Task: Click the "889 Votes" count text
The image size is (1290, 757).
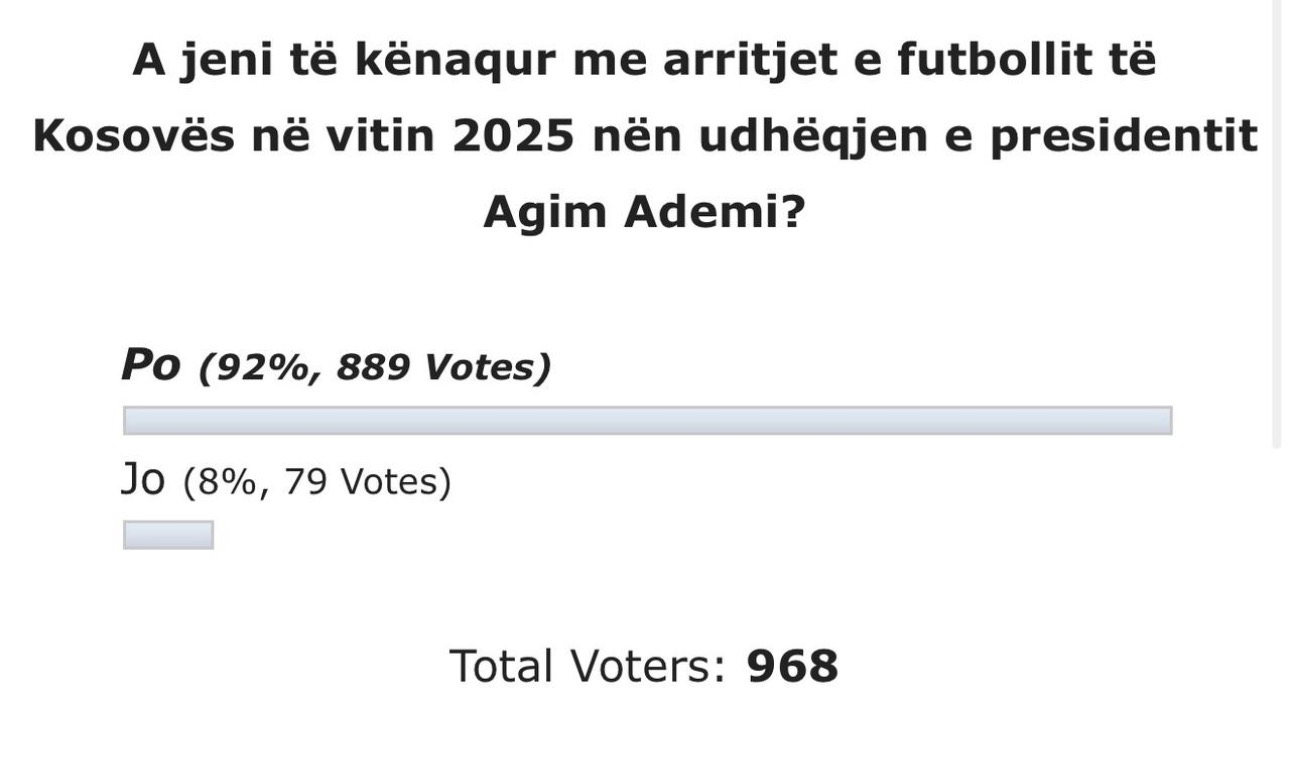Action: [x=442, y=369]
